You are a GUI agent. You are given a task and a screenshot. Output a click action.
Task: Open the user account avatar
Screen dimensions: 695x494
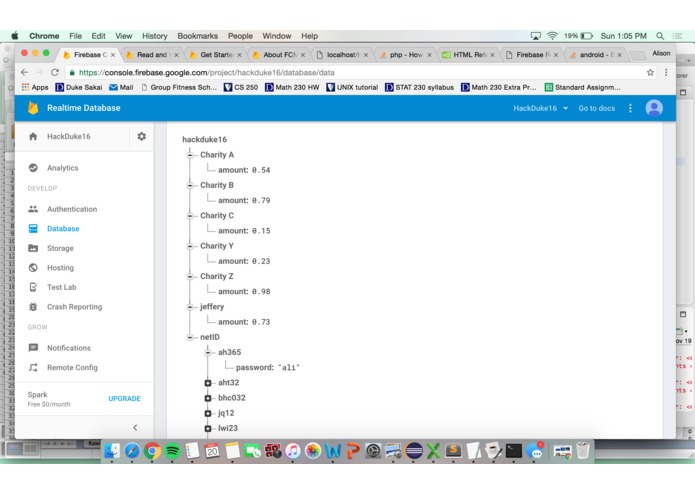pyautogui.click(x=654, y=108)
